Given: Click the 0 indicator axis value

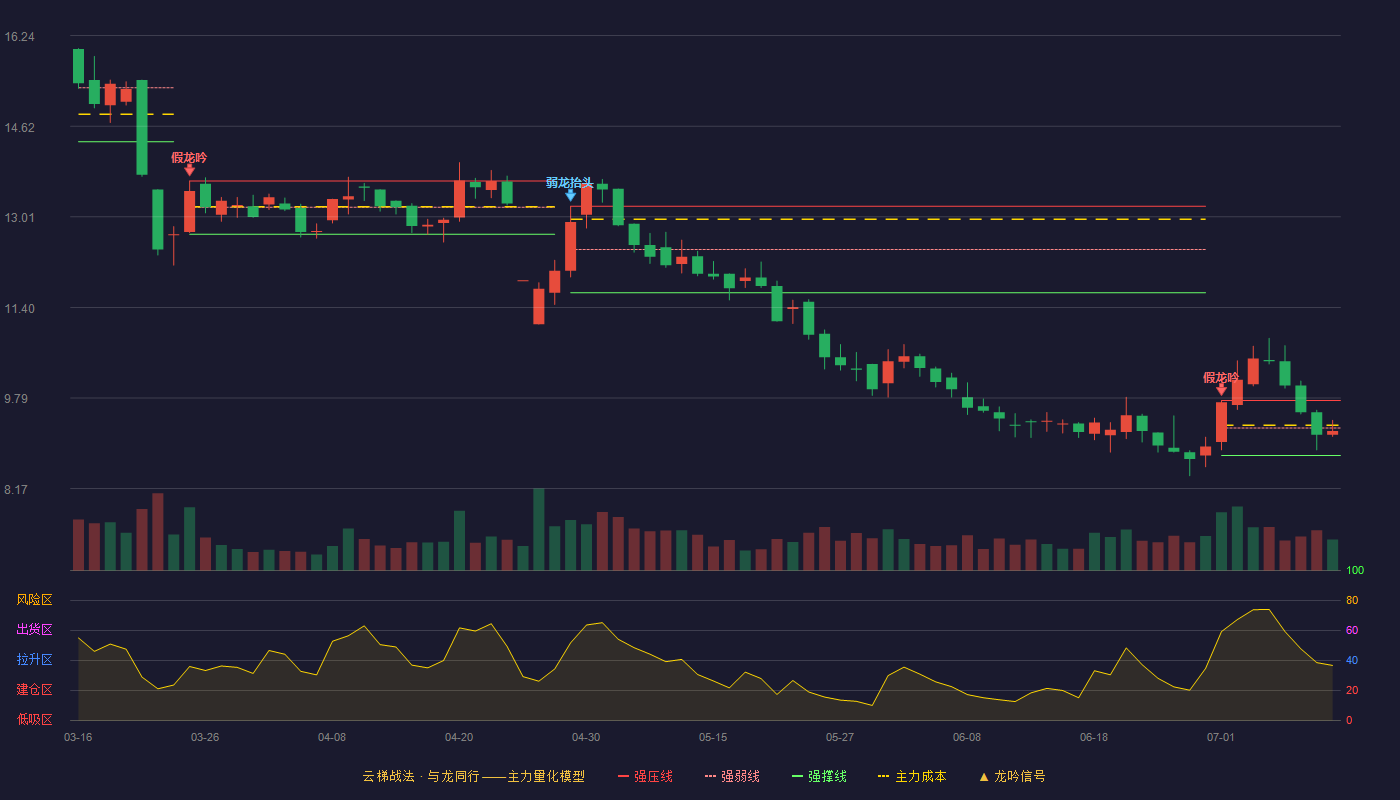Looking at the screenshot, I should [x=1349, y=720].
